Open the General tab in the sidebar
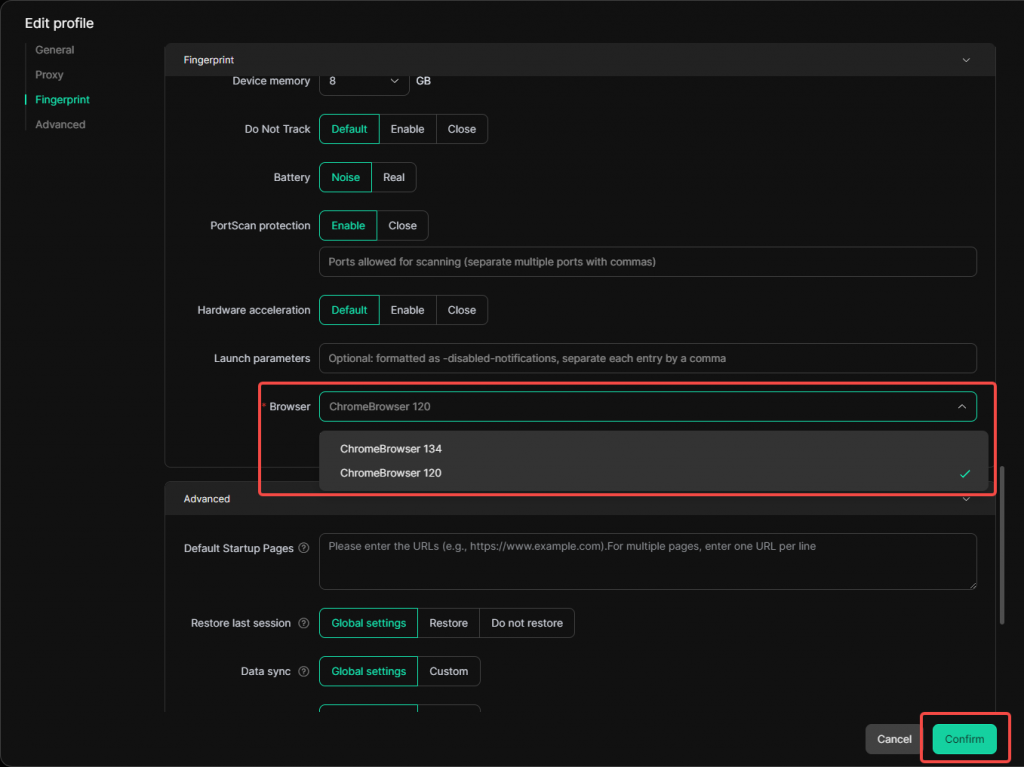Image resolution: width=1024 pixels, height=767 pixels. click(54, 50)
